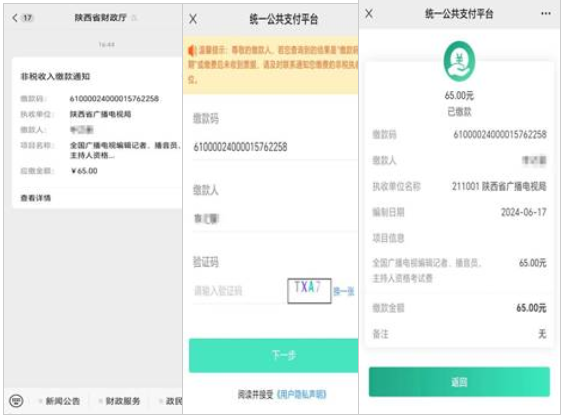This screenshot has width=565, height=419.
Task: Tap the orange speaker notice icon
Action: point(192,50)
